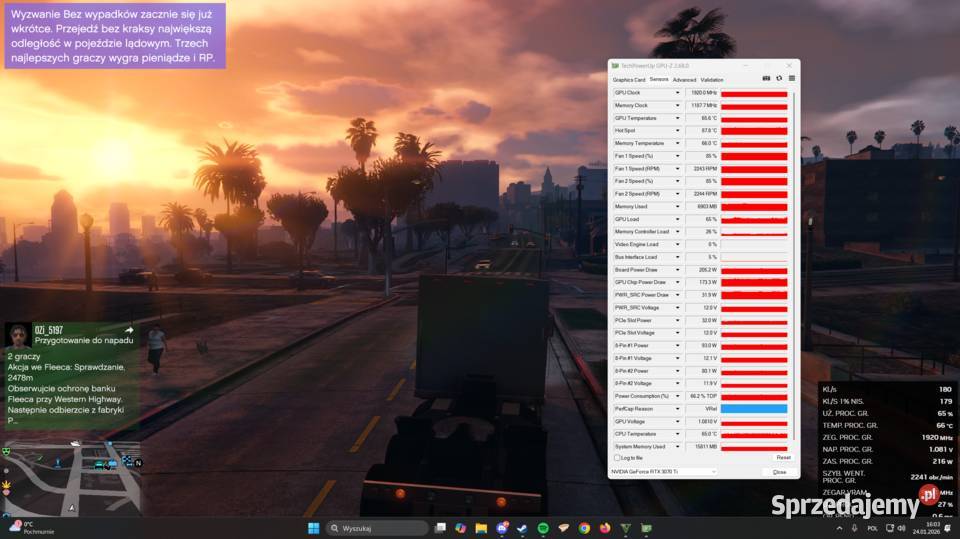Open the notifications bell icon
Viewport: 960px width, 539px height.
pyautogui.click(x=948, y=528)
